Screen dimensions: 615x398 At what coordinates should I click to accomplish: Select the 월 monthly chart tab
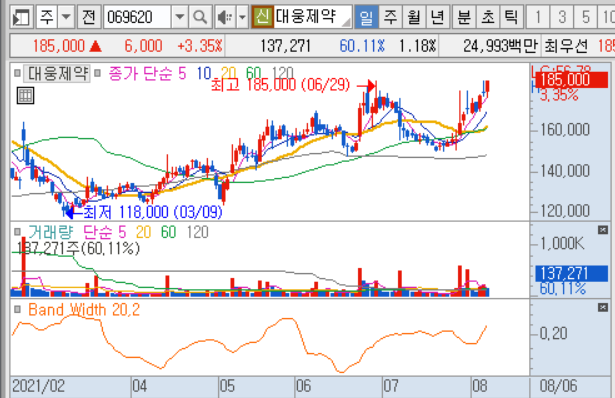tap(414, 17)
